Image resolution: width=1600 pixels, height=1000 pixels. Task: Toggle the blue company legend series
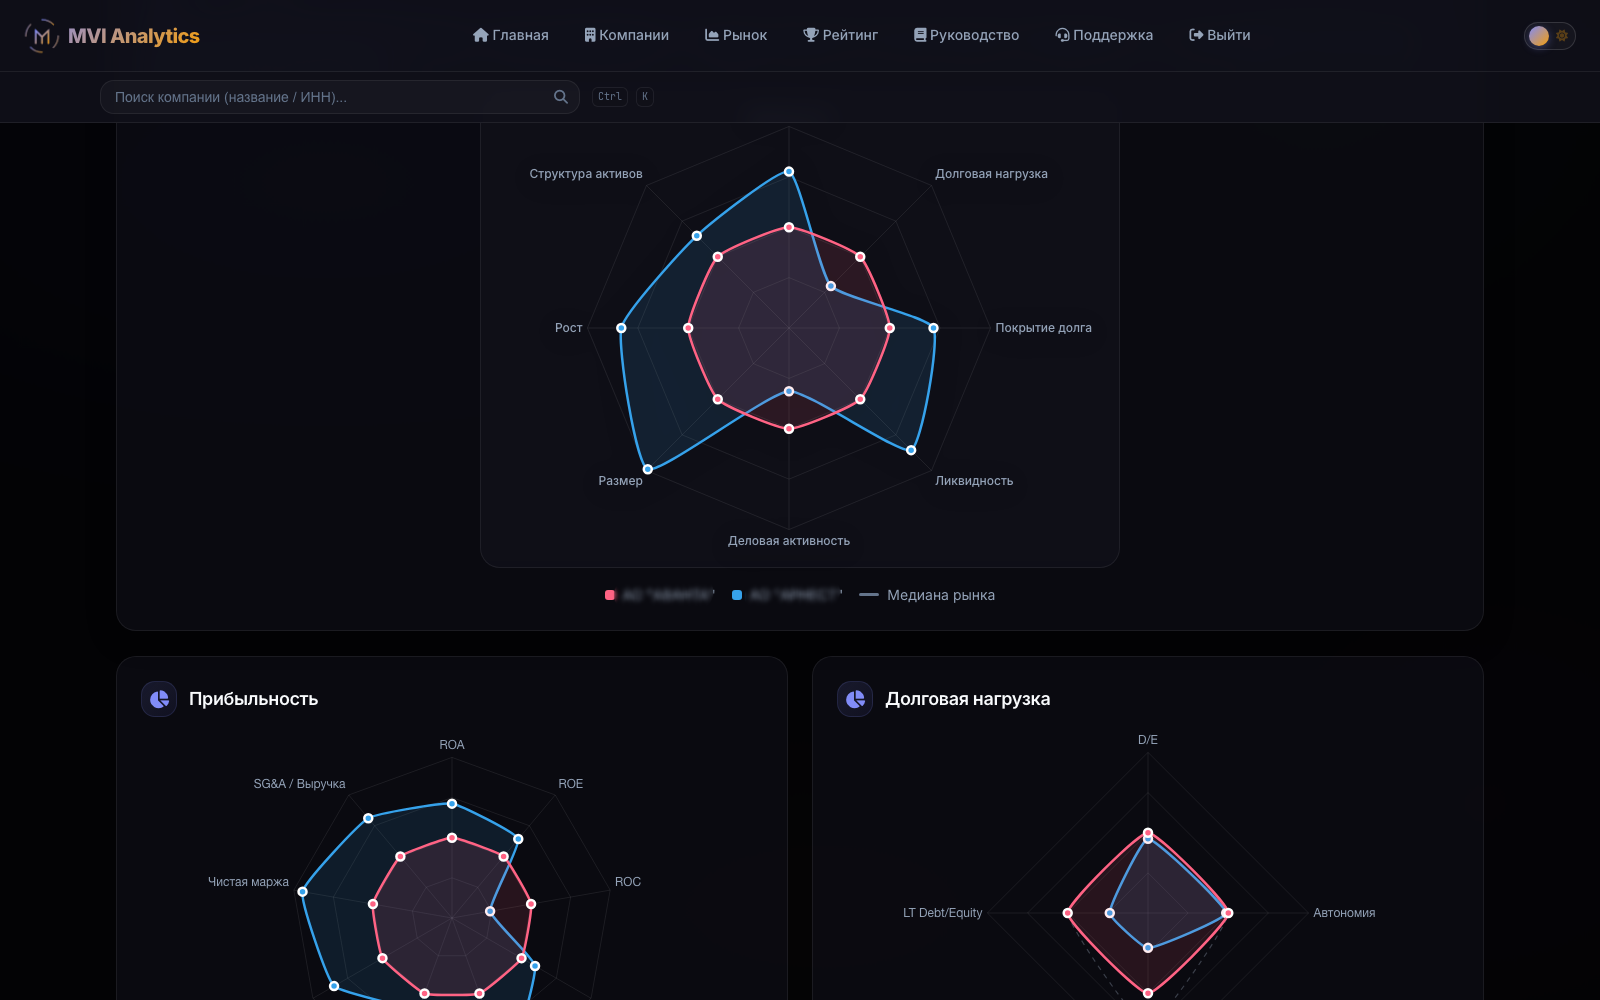[x=787, y=595]
